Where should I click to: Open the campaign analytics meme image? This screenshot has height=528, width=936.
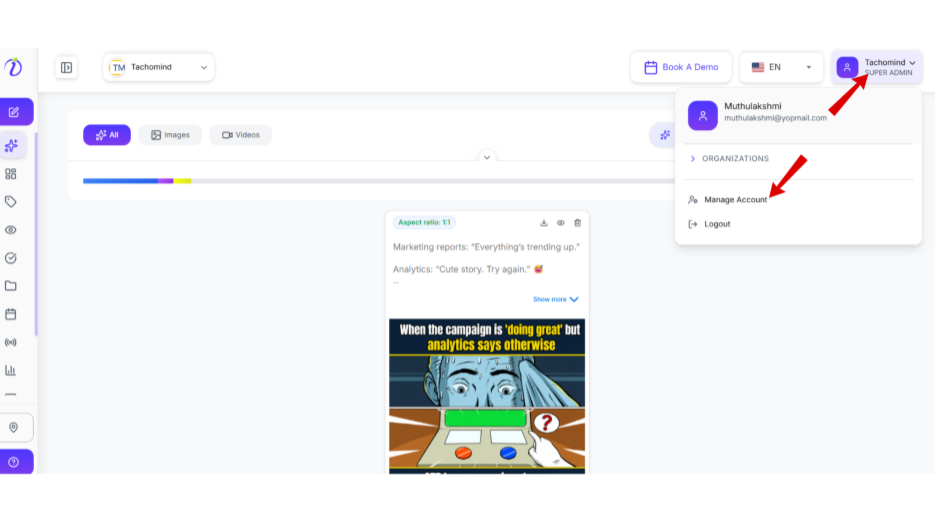click(x=487, y=396)
